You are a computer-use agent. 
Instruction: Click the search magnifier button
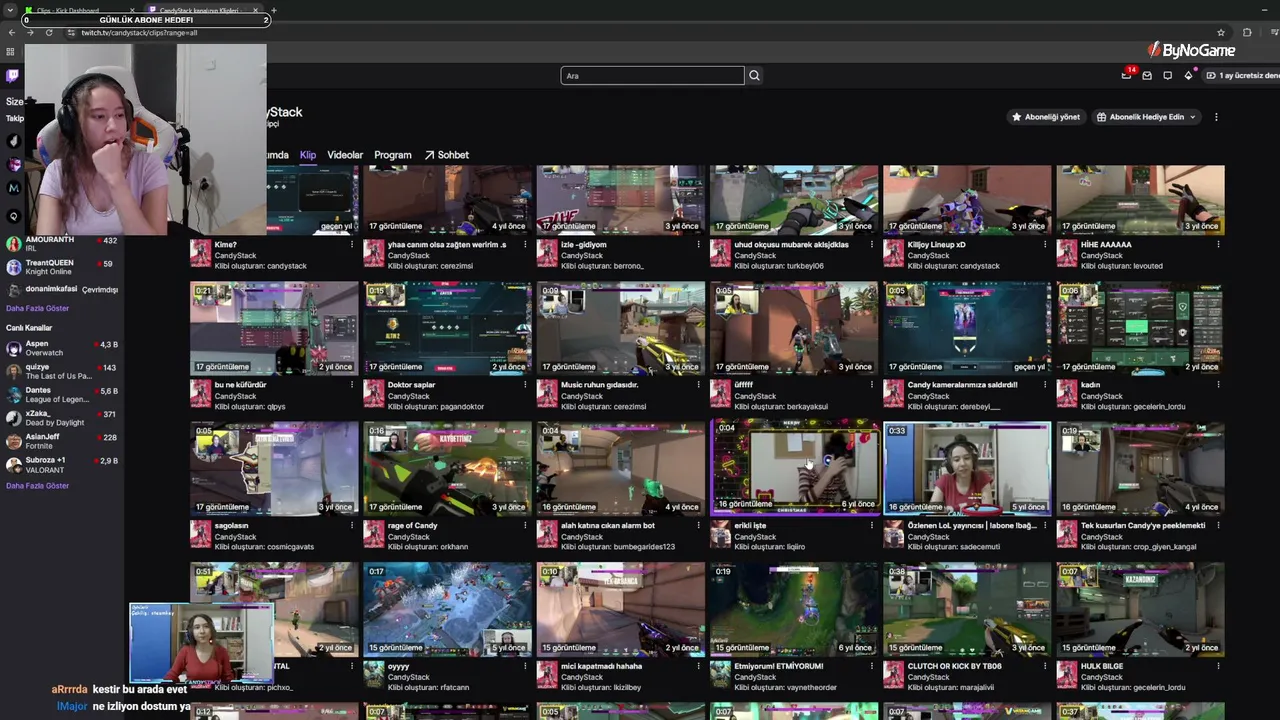(755, 76)
